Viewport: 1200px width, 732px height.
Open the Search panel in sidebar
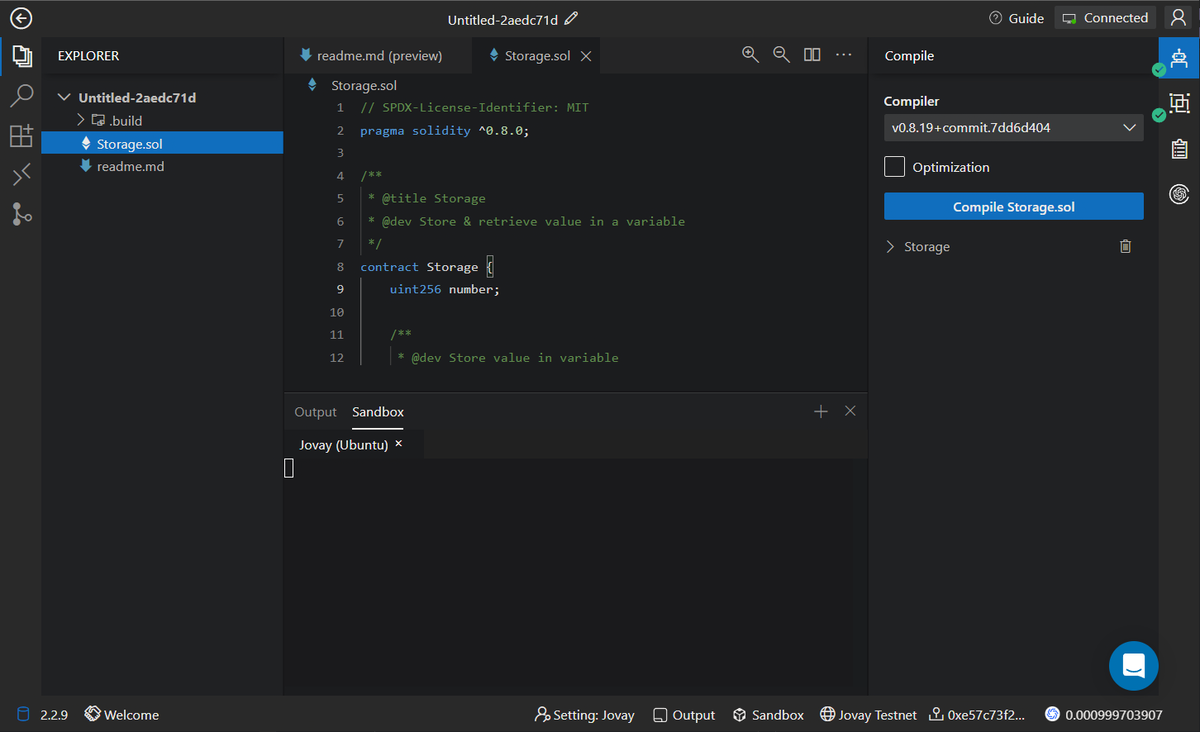coord(21,96)
